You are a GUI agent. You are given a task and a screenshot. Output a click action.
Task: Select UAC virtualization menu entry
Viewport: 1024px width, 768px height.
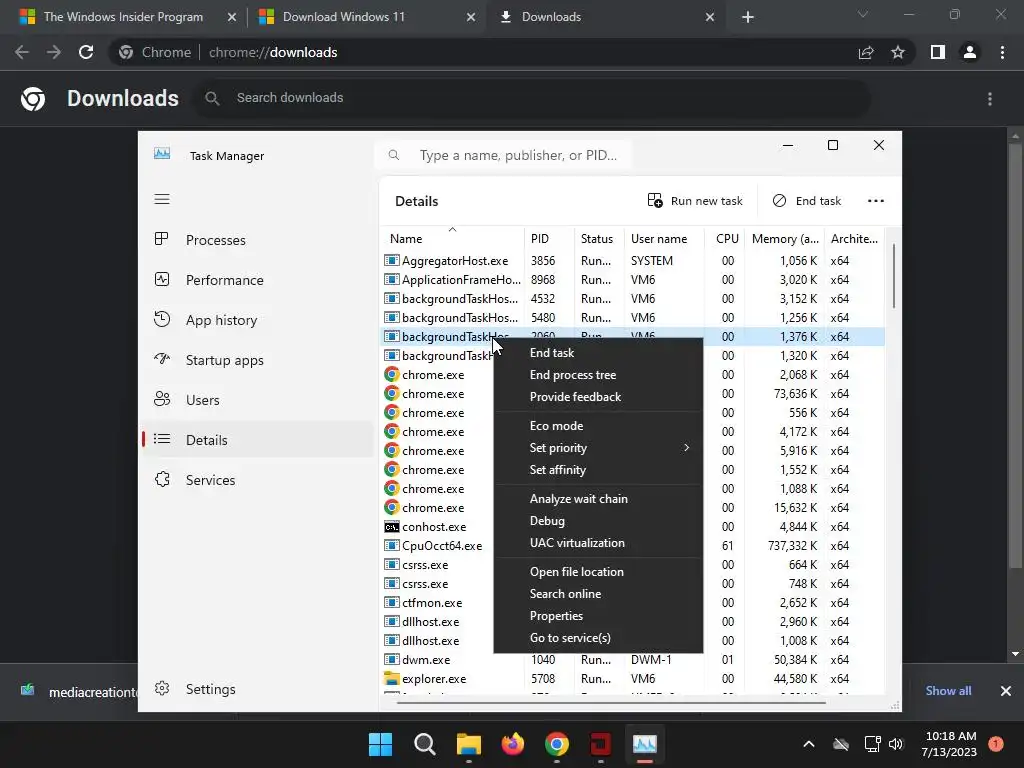(577, 543)
